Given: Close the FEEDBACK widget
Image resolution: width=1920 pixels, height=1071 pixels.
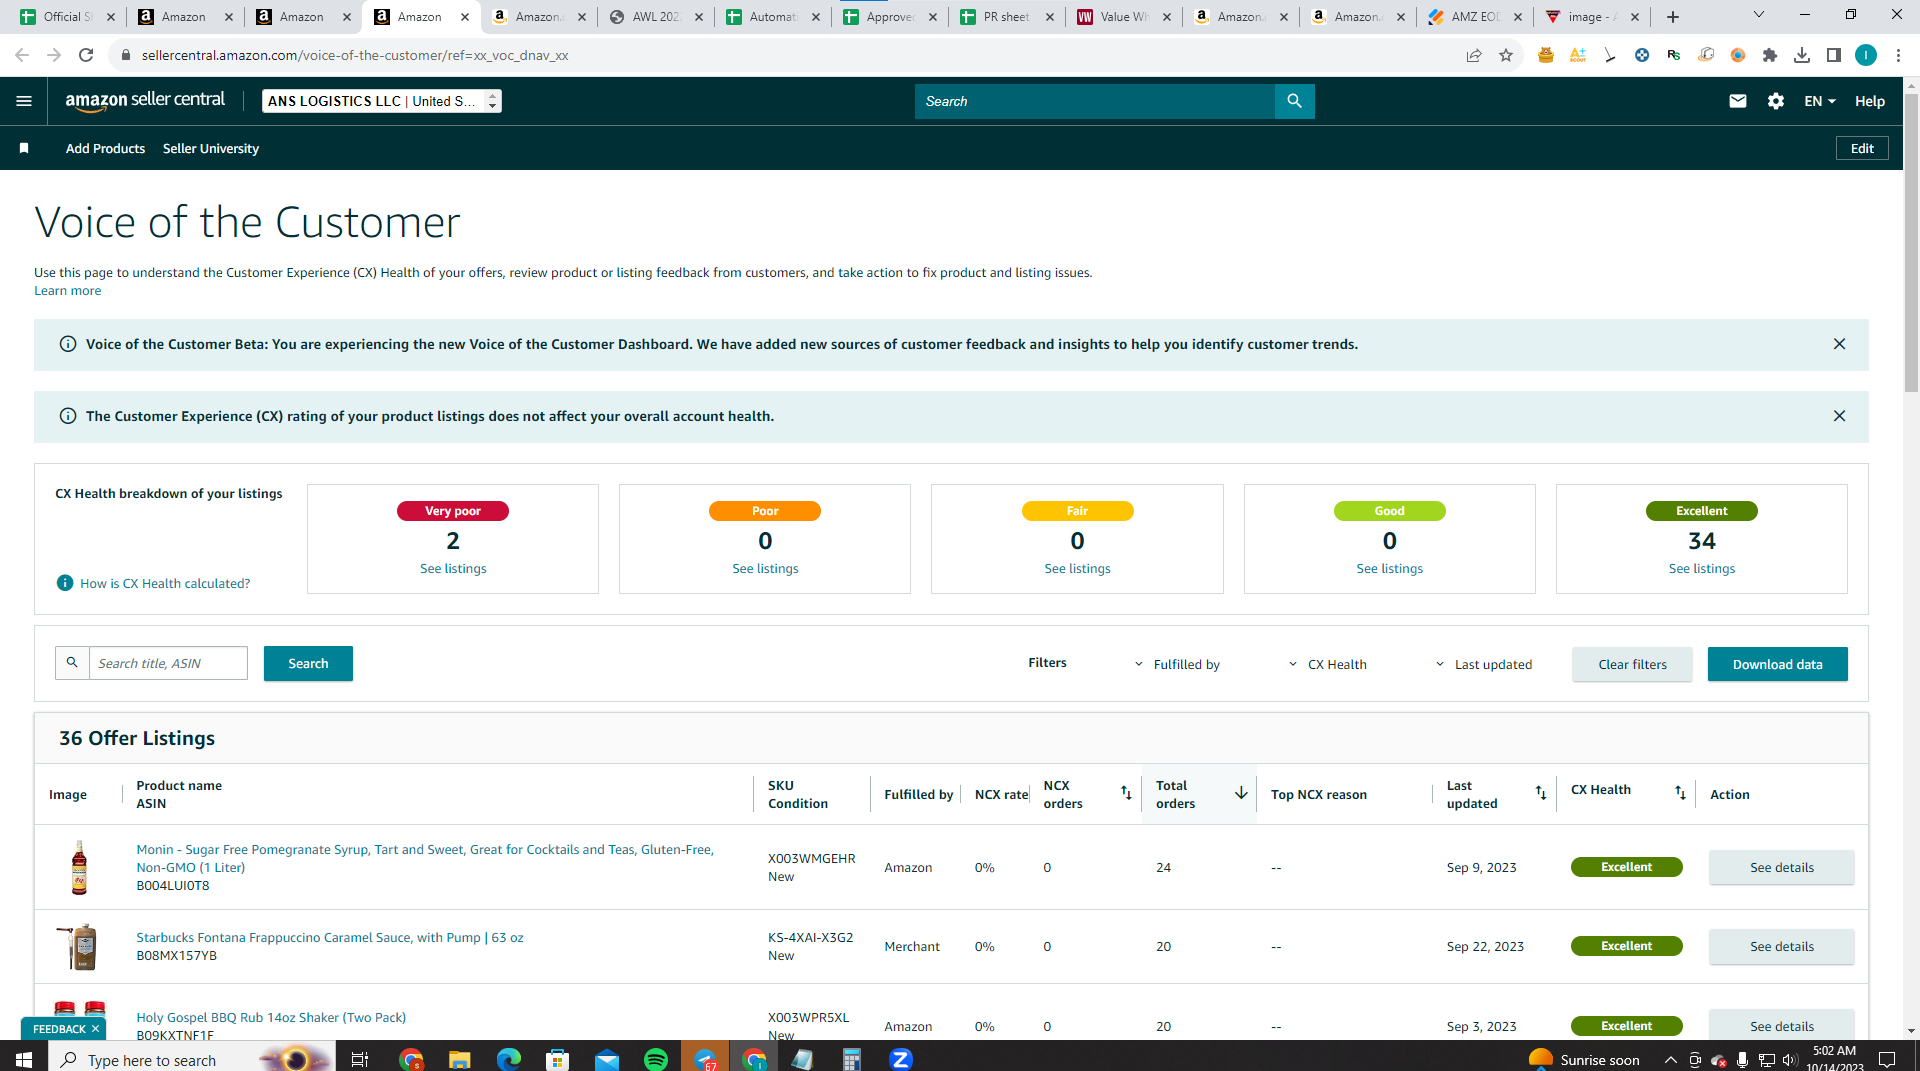Looking at the screenshot, I should coord(95,1029).
